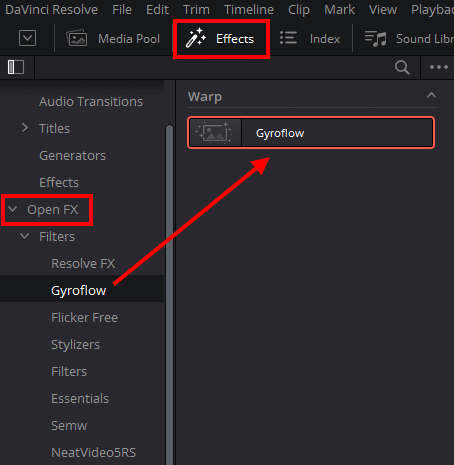The height and width of the screenshot is (465, 454).
Task: Show the Media Pool panel
Action: (129, 39)
